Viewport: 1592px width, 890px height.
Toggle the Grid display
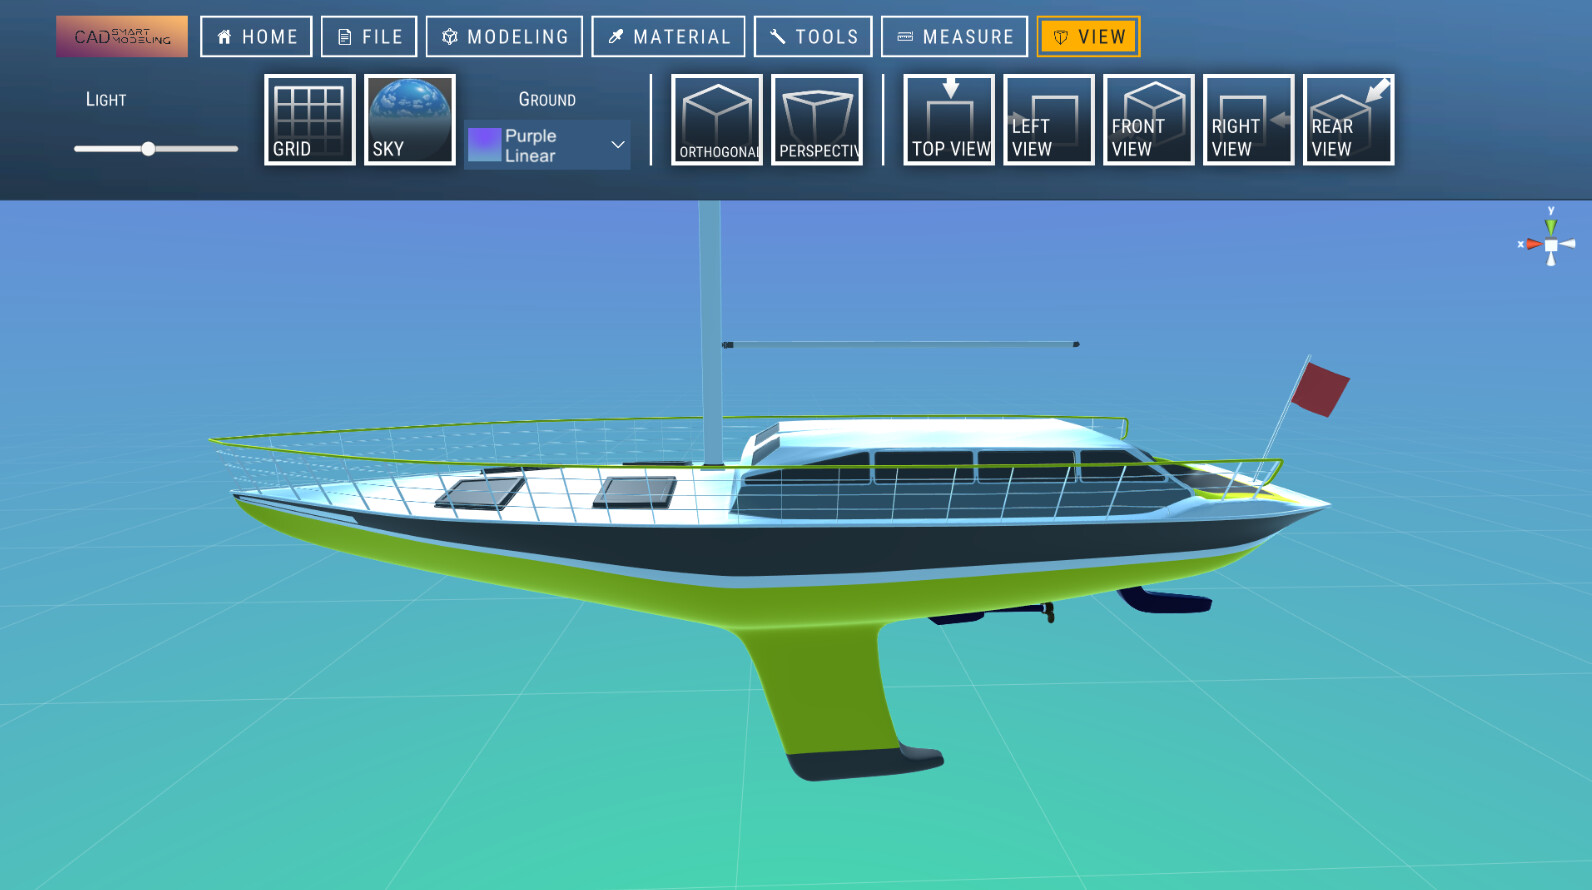[309, 120]
